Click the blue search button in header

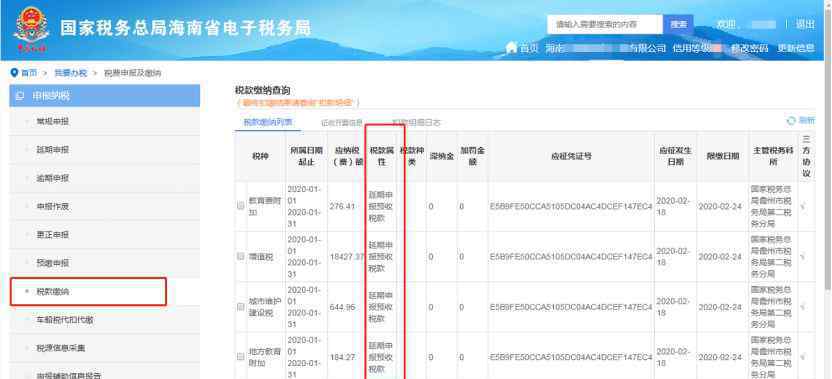678,24
